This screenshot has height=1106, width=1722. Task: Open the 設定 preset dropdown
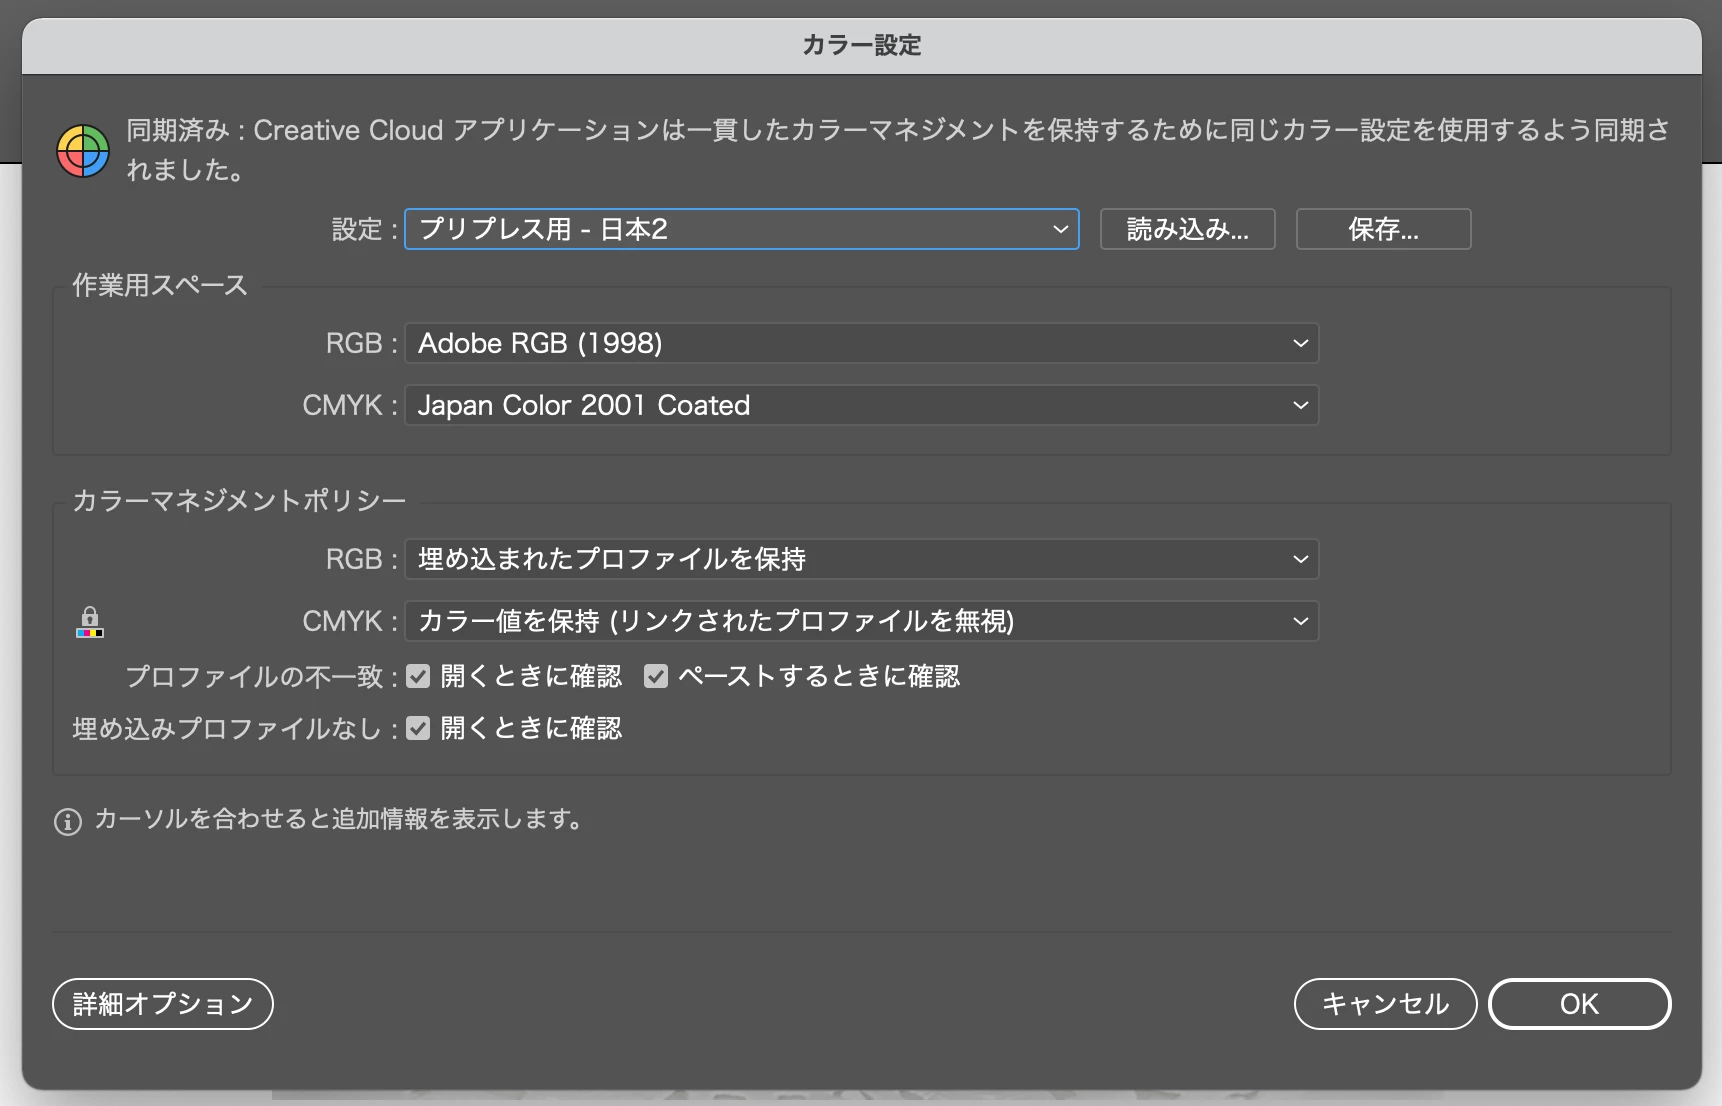[x=741, y=229]
